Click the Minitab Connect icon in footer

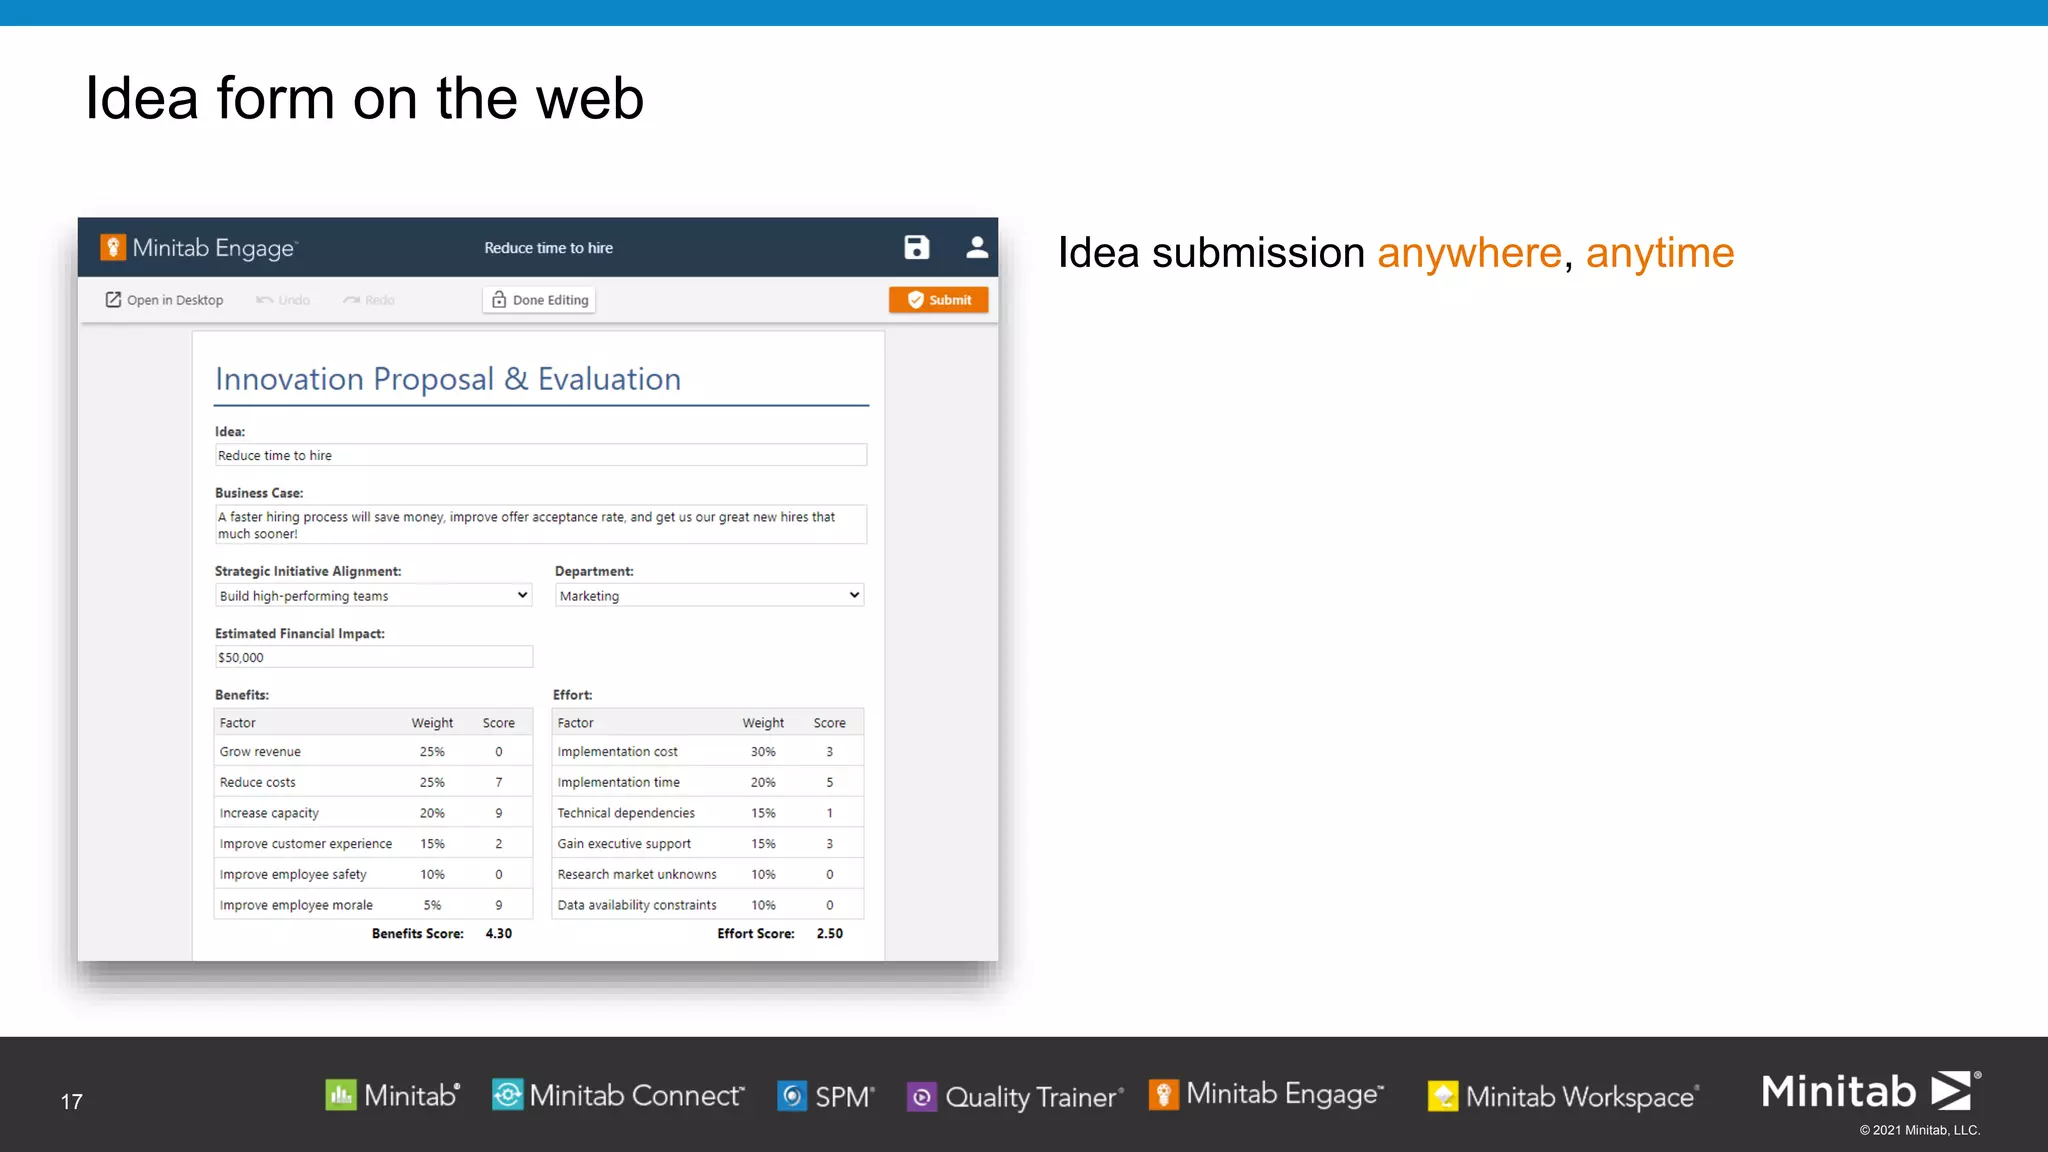508,1095
